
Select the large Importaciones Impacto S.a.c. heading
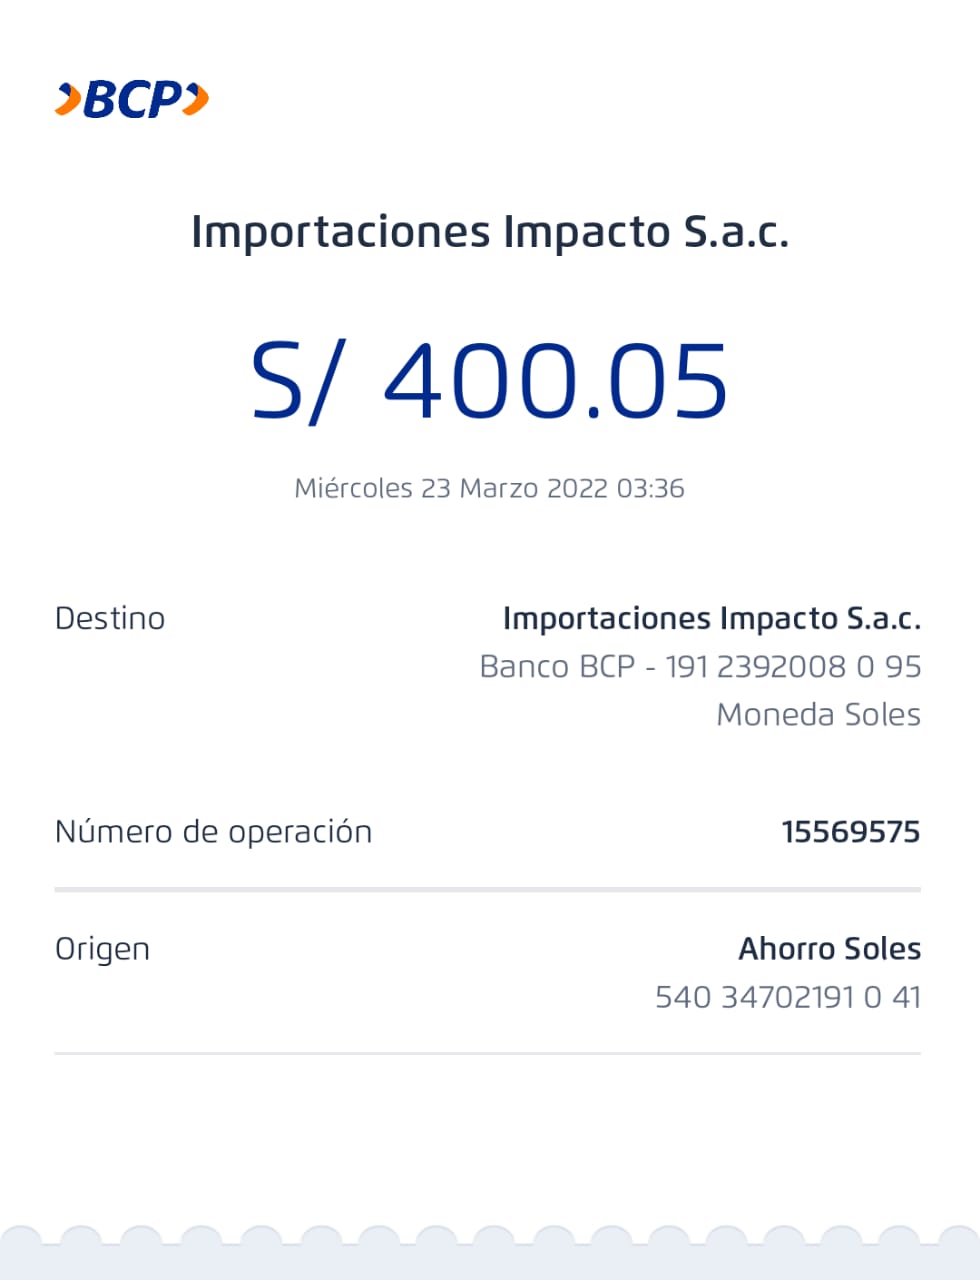coord(490,232)
